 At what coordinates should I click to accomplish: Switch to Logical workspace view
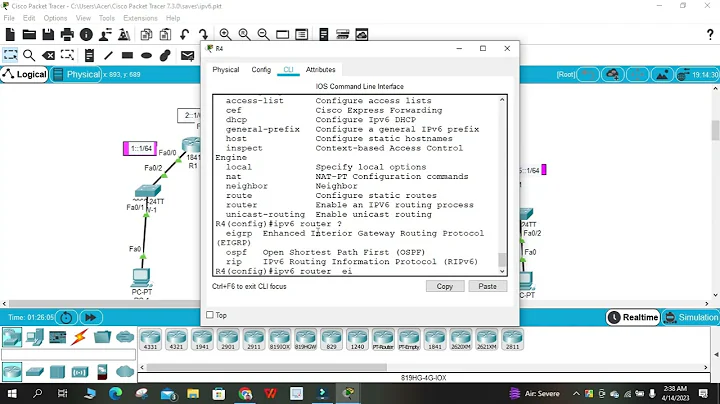click(x=24, y=74)
